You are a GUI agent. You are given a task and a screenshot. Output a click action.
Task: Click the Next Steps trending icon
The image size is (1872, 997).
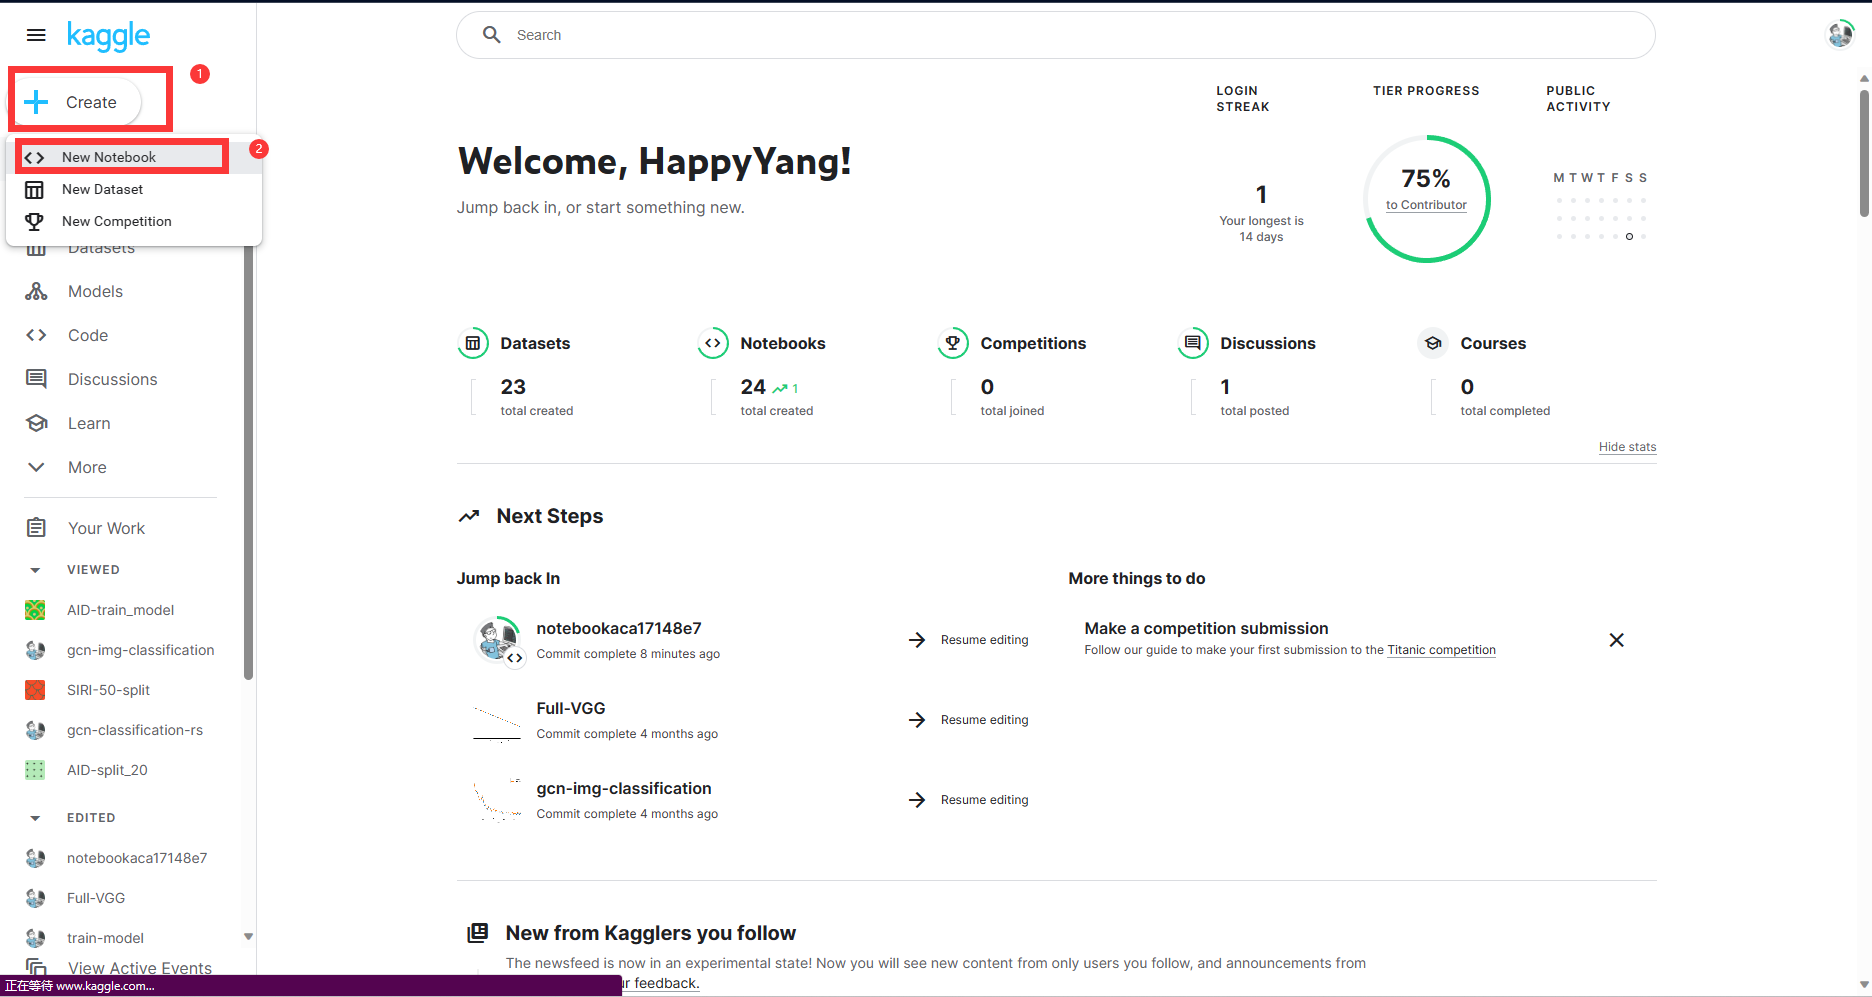(x=469, y=516)
